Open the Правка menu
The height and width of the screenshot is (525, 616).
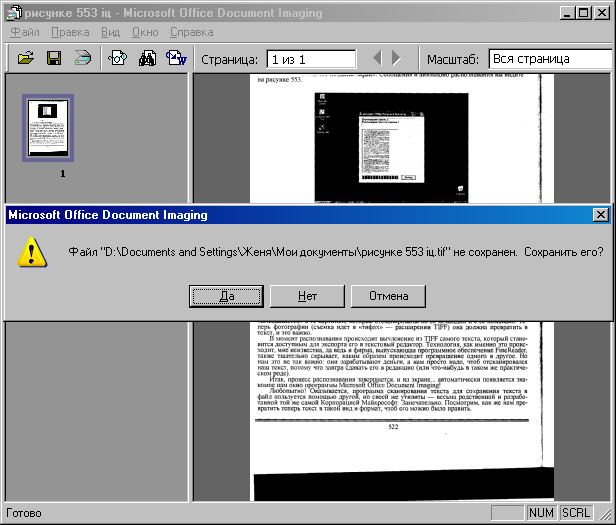(x=71, y=32)
